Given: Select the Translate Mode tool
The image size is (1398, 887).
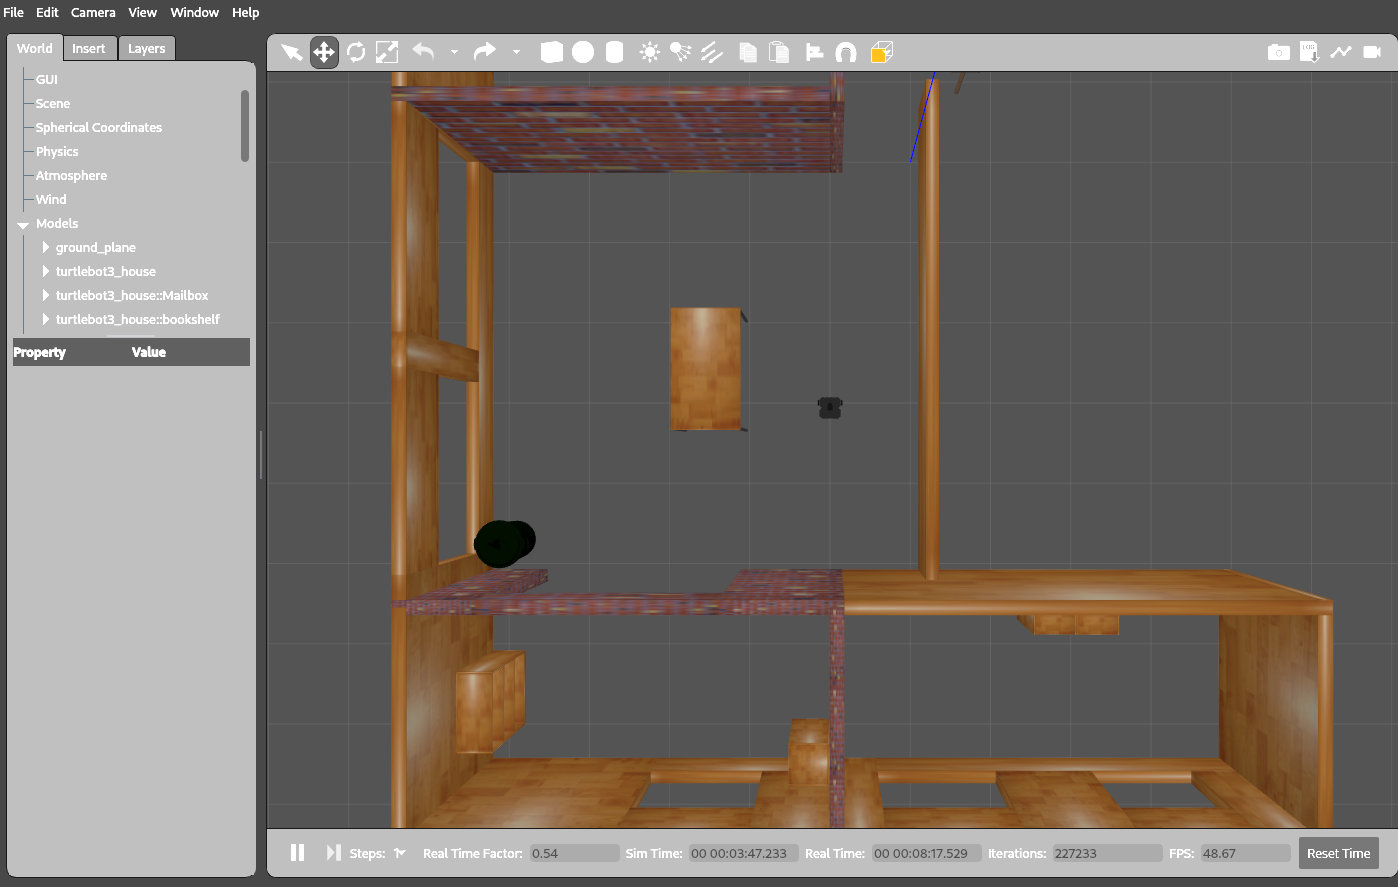Looking at the screenshot, I should click(324, 51).
